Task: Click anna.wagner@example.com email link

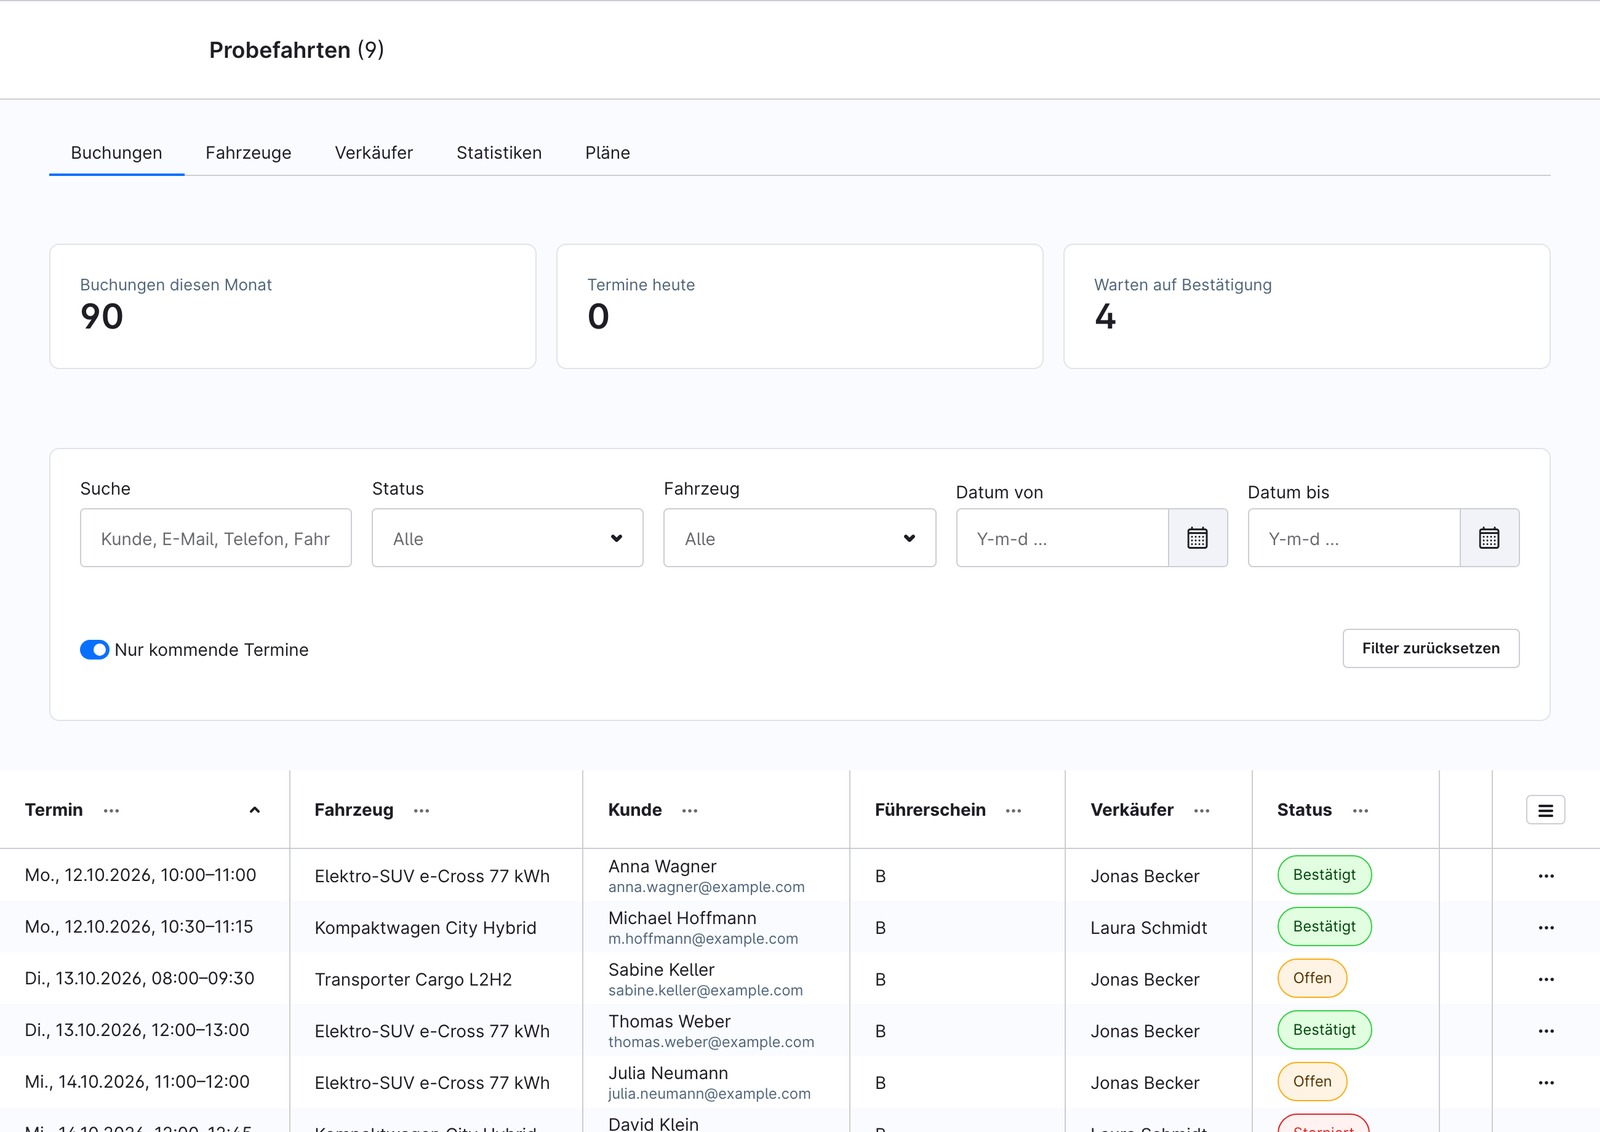Action: point(706,887)
